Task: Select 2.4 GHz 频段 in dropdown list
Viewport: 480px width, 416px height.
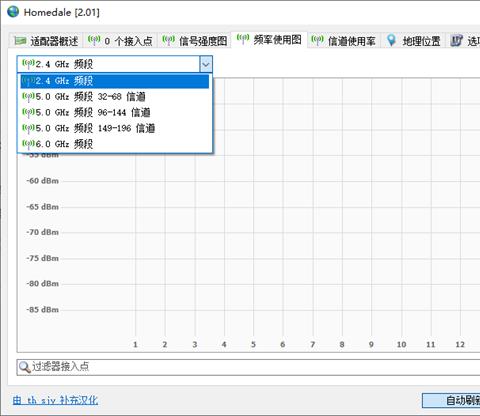Action: click(115, 81)
